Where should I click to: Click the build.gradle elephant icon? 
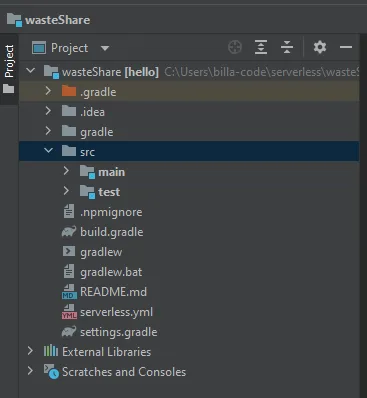click(x=69, y=231)
